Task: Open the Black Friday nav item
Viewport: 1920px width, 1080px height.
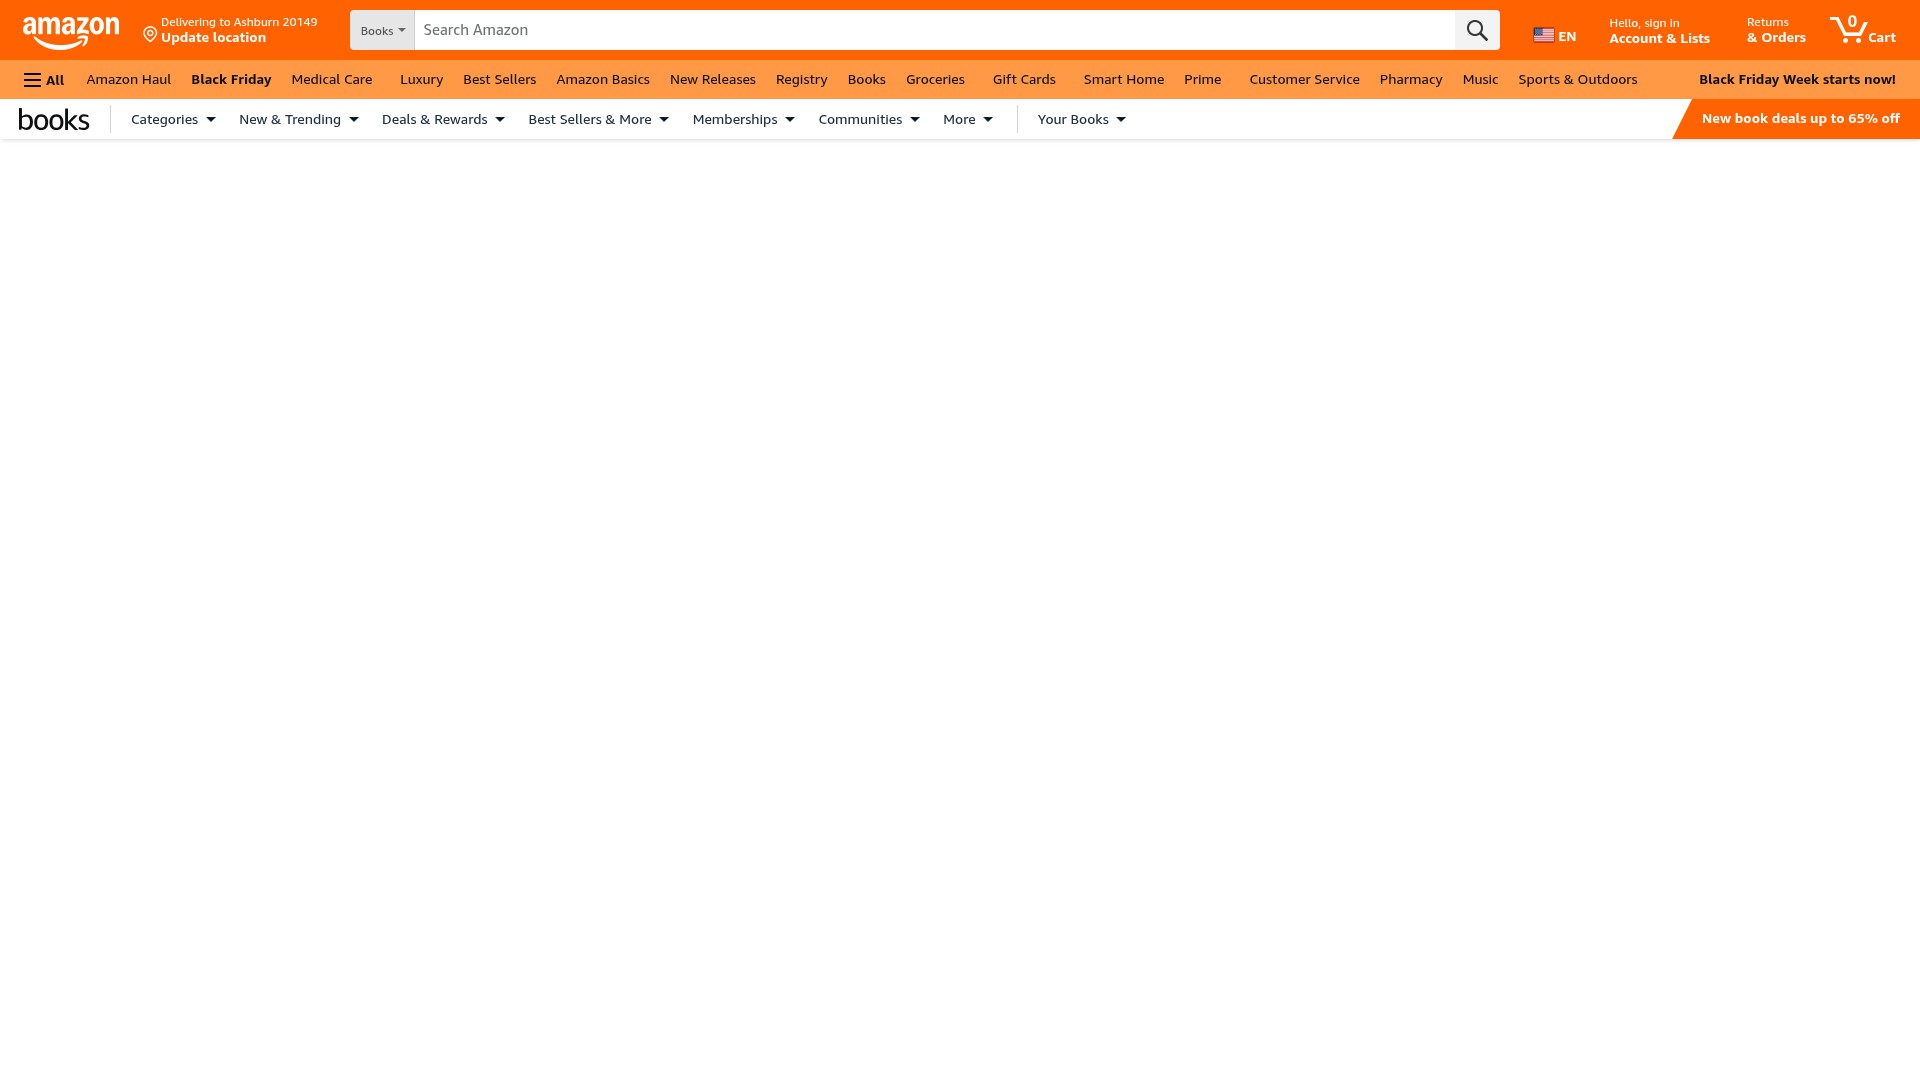Action: point(231,79)
